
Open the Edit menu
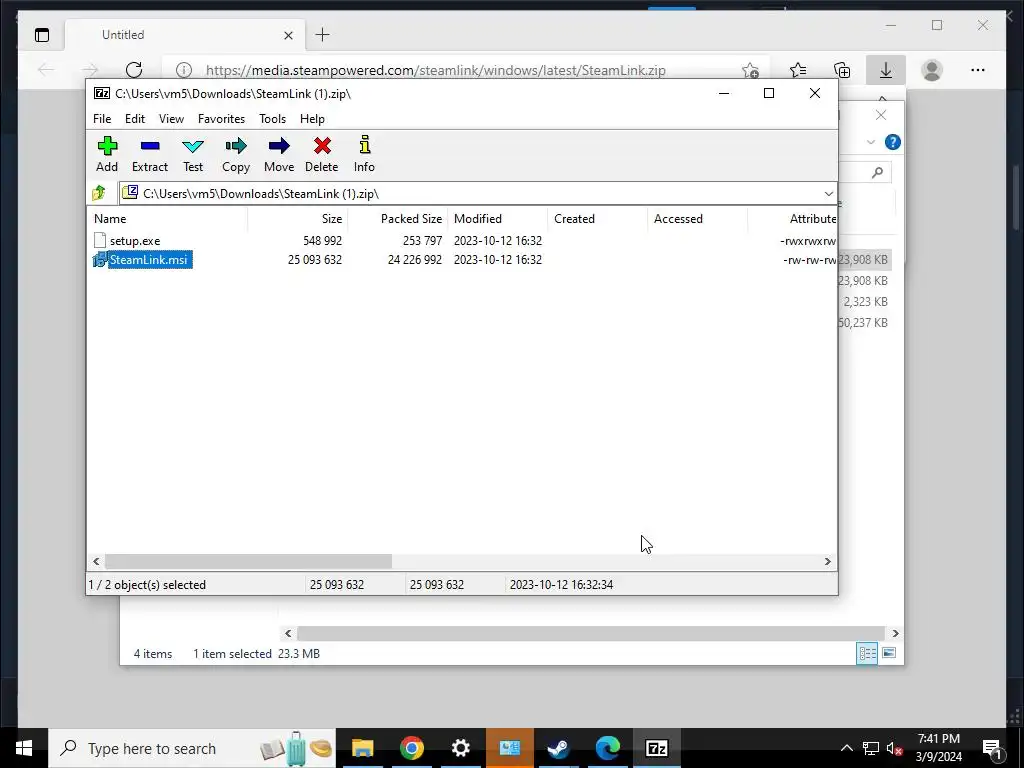coord(135,119)
